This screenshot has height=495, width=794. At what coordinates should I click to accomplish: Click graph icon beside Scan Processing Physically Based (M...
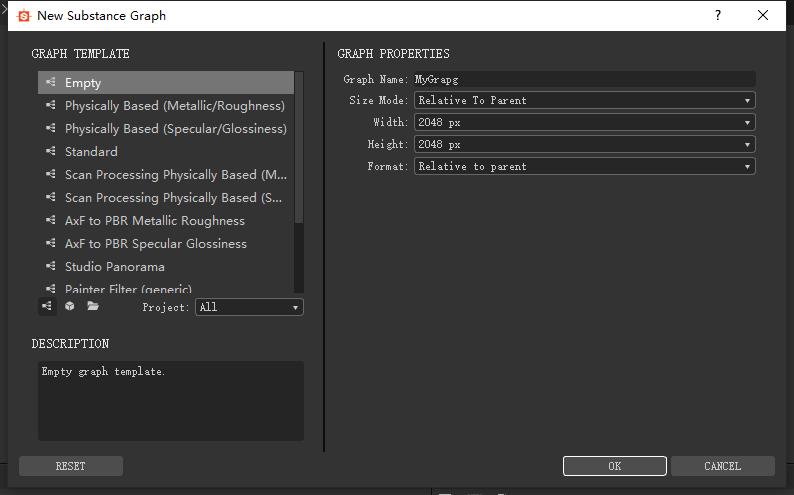(50, 174)
